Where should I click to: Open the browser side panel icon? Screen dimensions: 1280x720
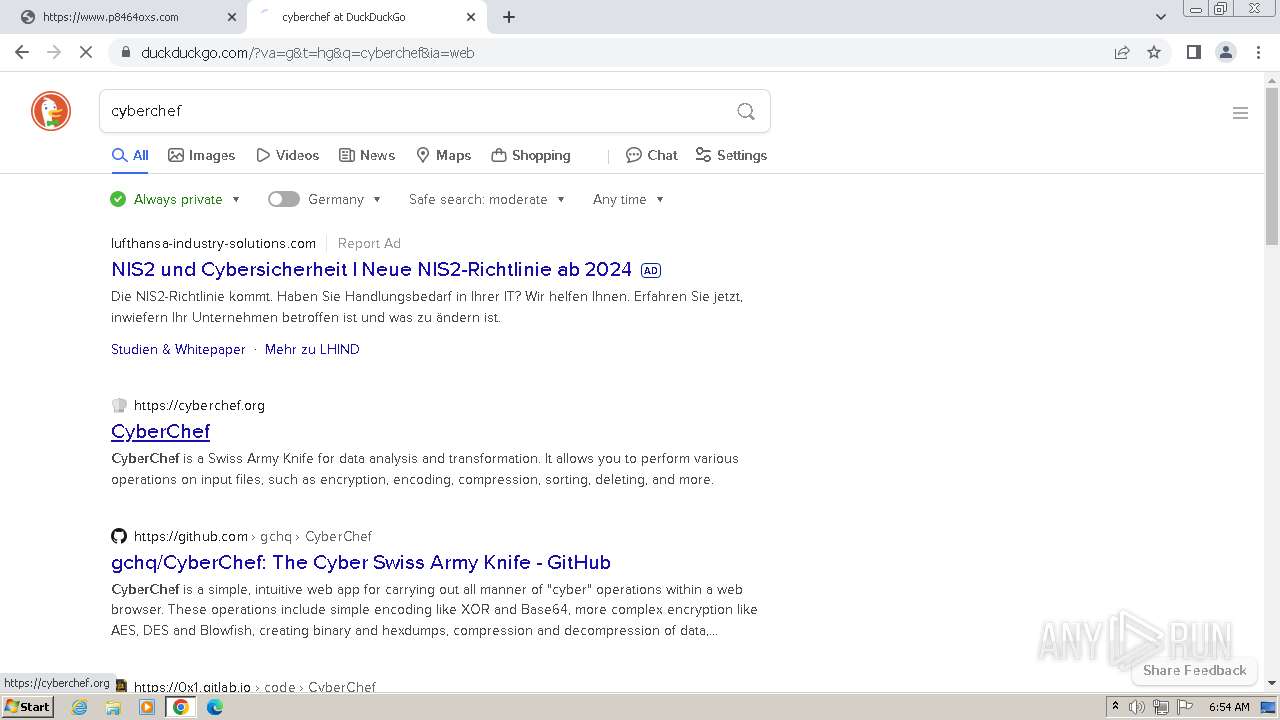(x=1193, y=52)
